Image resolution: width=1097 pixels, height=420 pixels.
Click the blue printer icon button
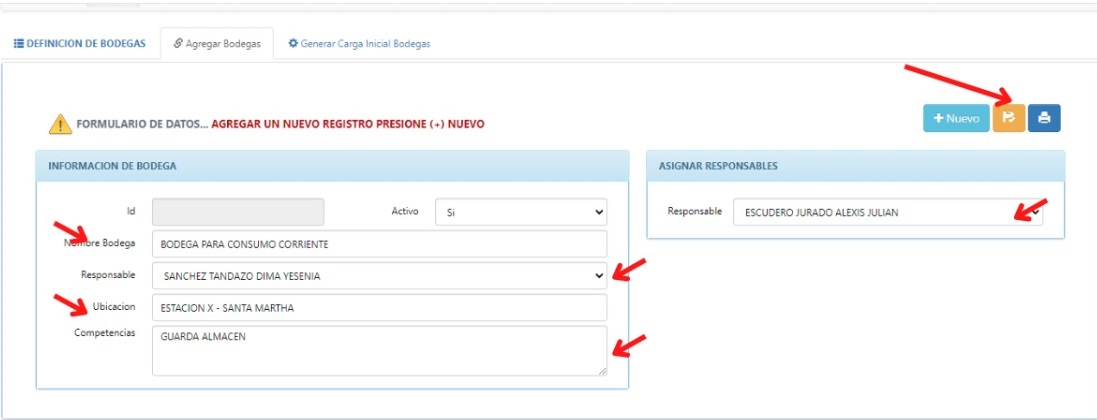click(x=1045, y=118)
